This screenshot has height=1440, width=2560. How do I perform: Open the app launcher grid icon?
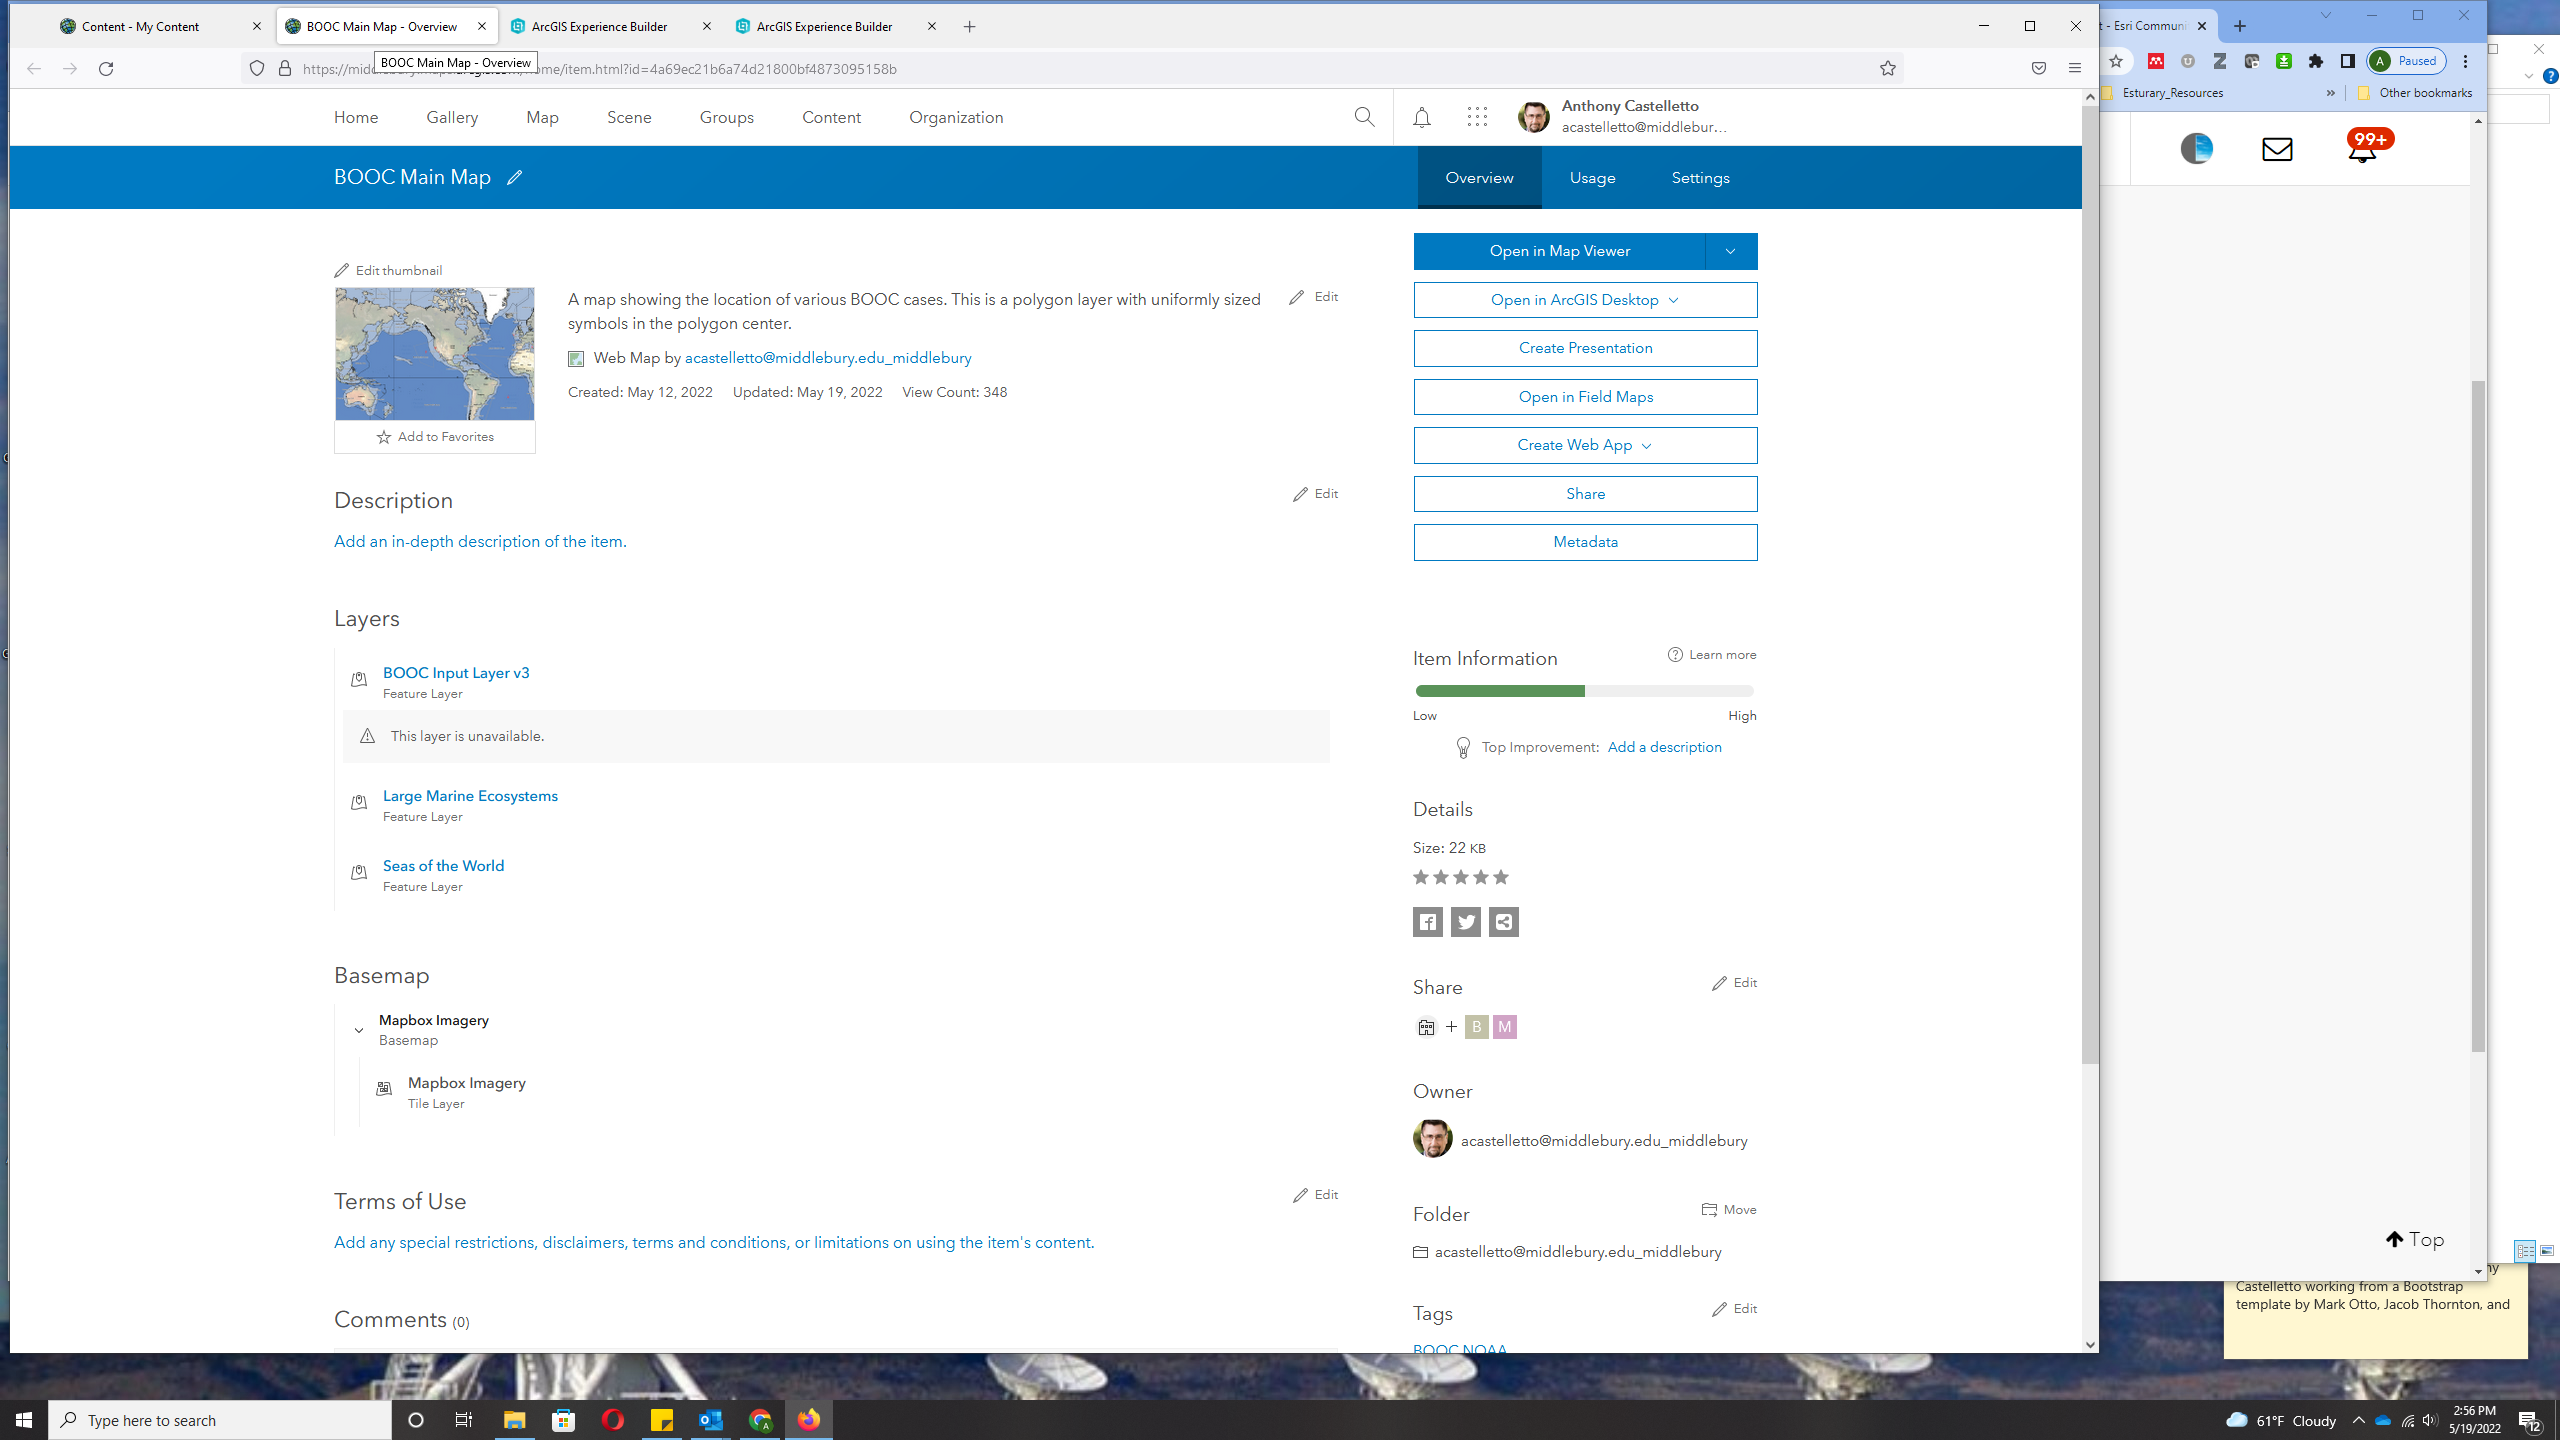coord(1477,117)
